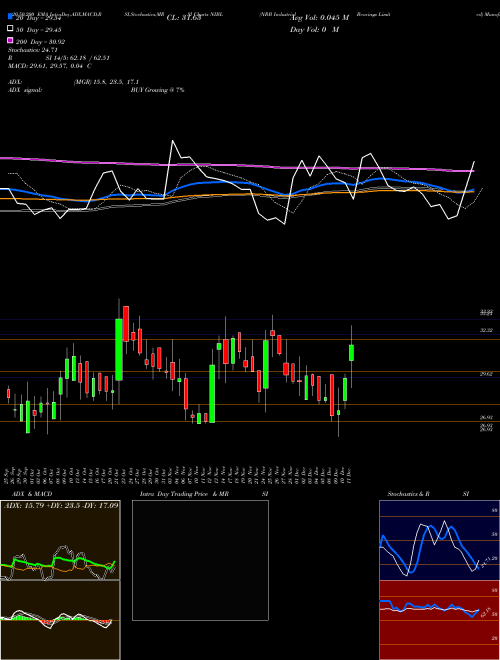Click the blue 20 Day legend swatch
Image resolution: width=500 pixels, height=660 pixels.
[x=11, y=17]
